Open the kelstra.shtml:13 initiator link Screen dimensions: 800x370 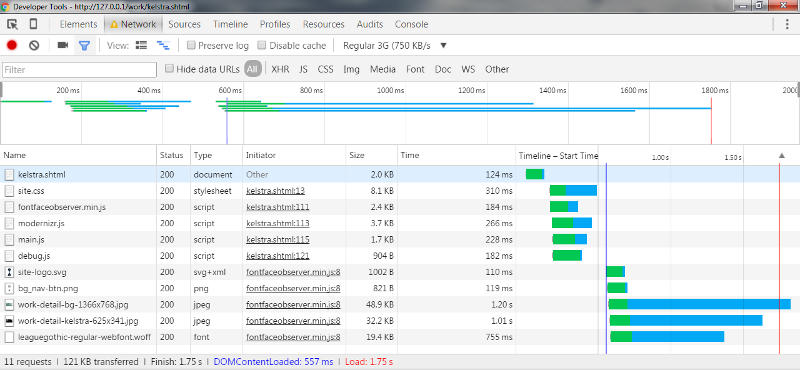click(276, 191)
